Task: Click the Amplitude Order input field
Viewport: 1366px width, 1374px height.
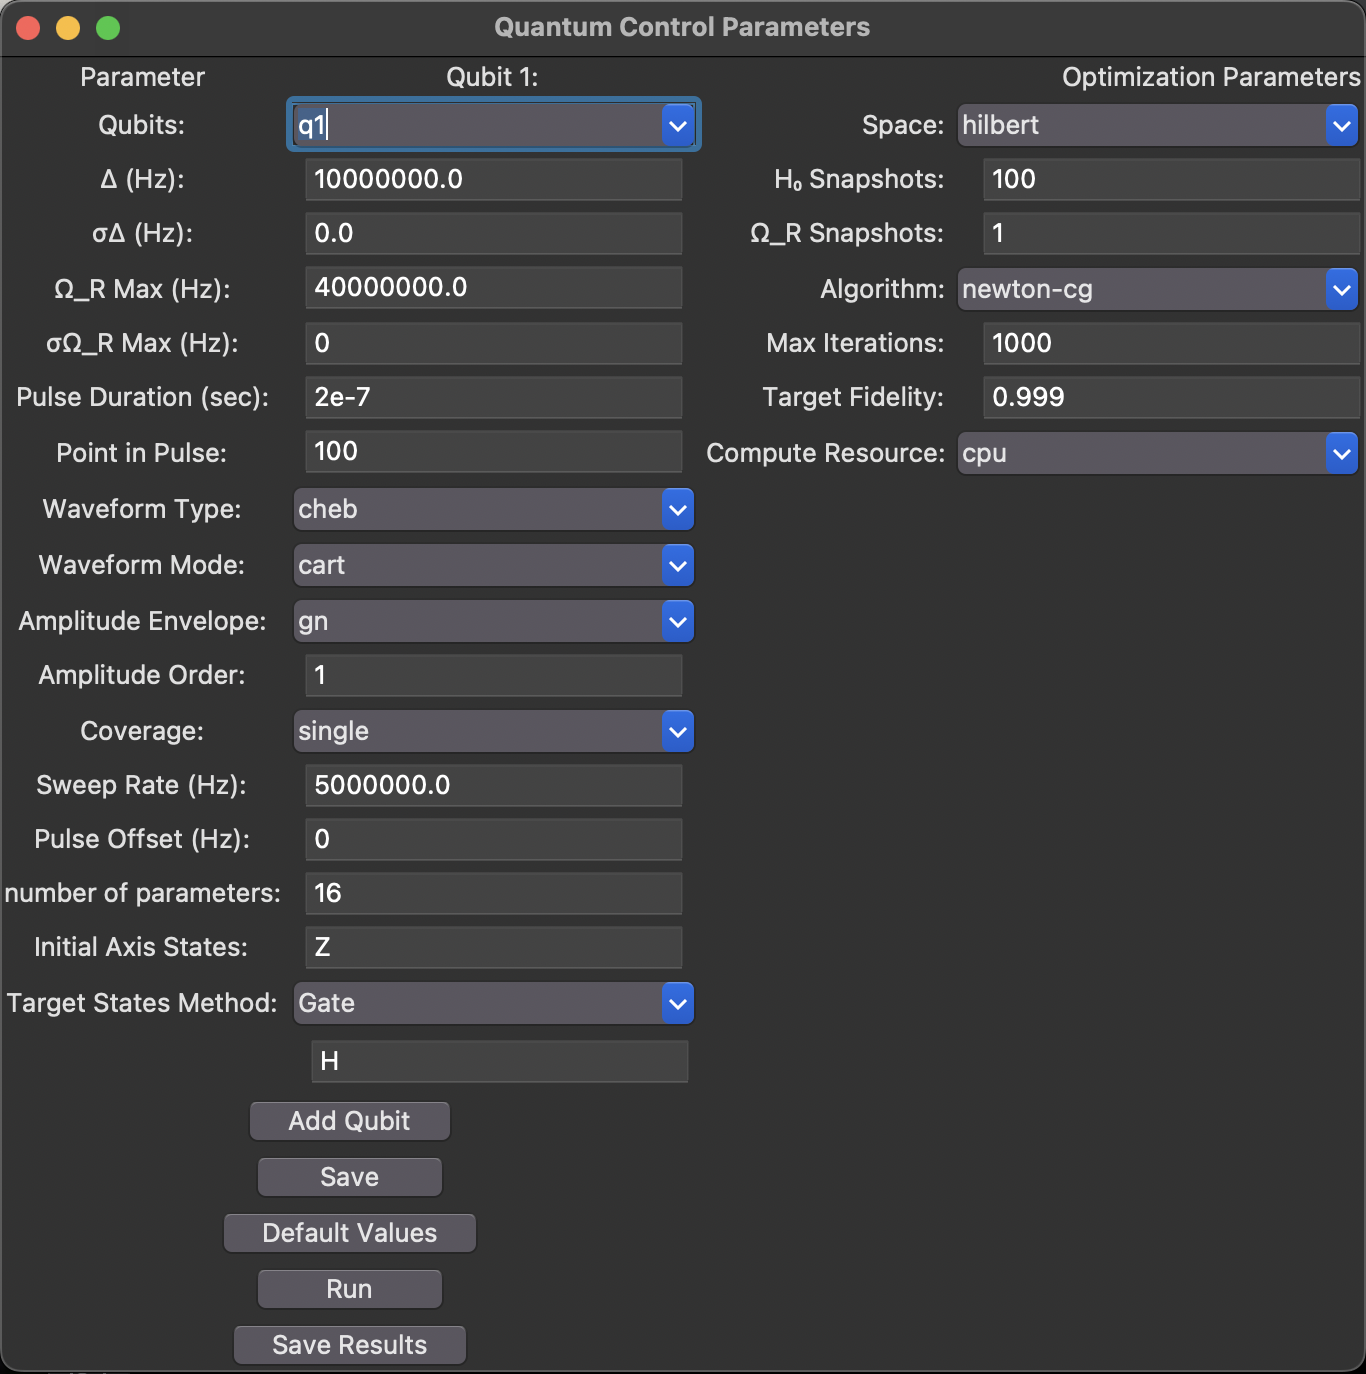Action: tap(494, 675)
